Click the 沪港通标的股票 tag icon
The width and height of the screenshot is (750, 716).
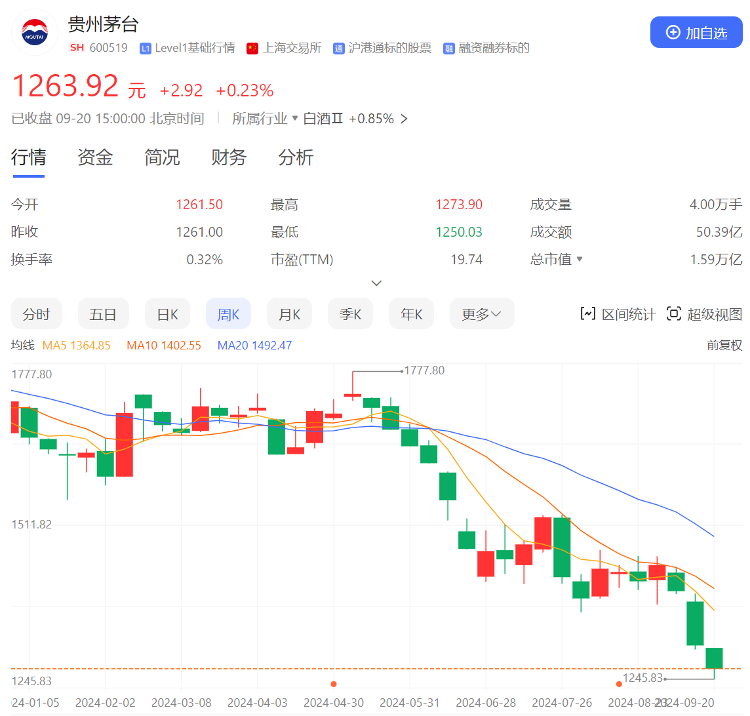339,48
